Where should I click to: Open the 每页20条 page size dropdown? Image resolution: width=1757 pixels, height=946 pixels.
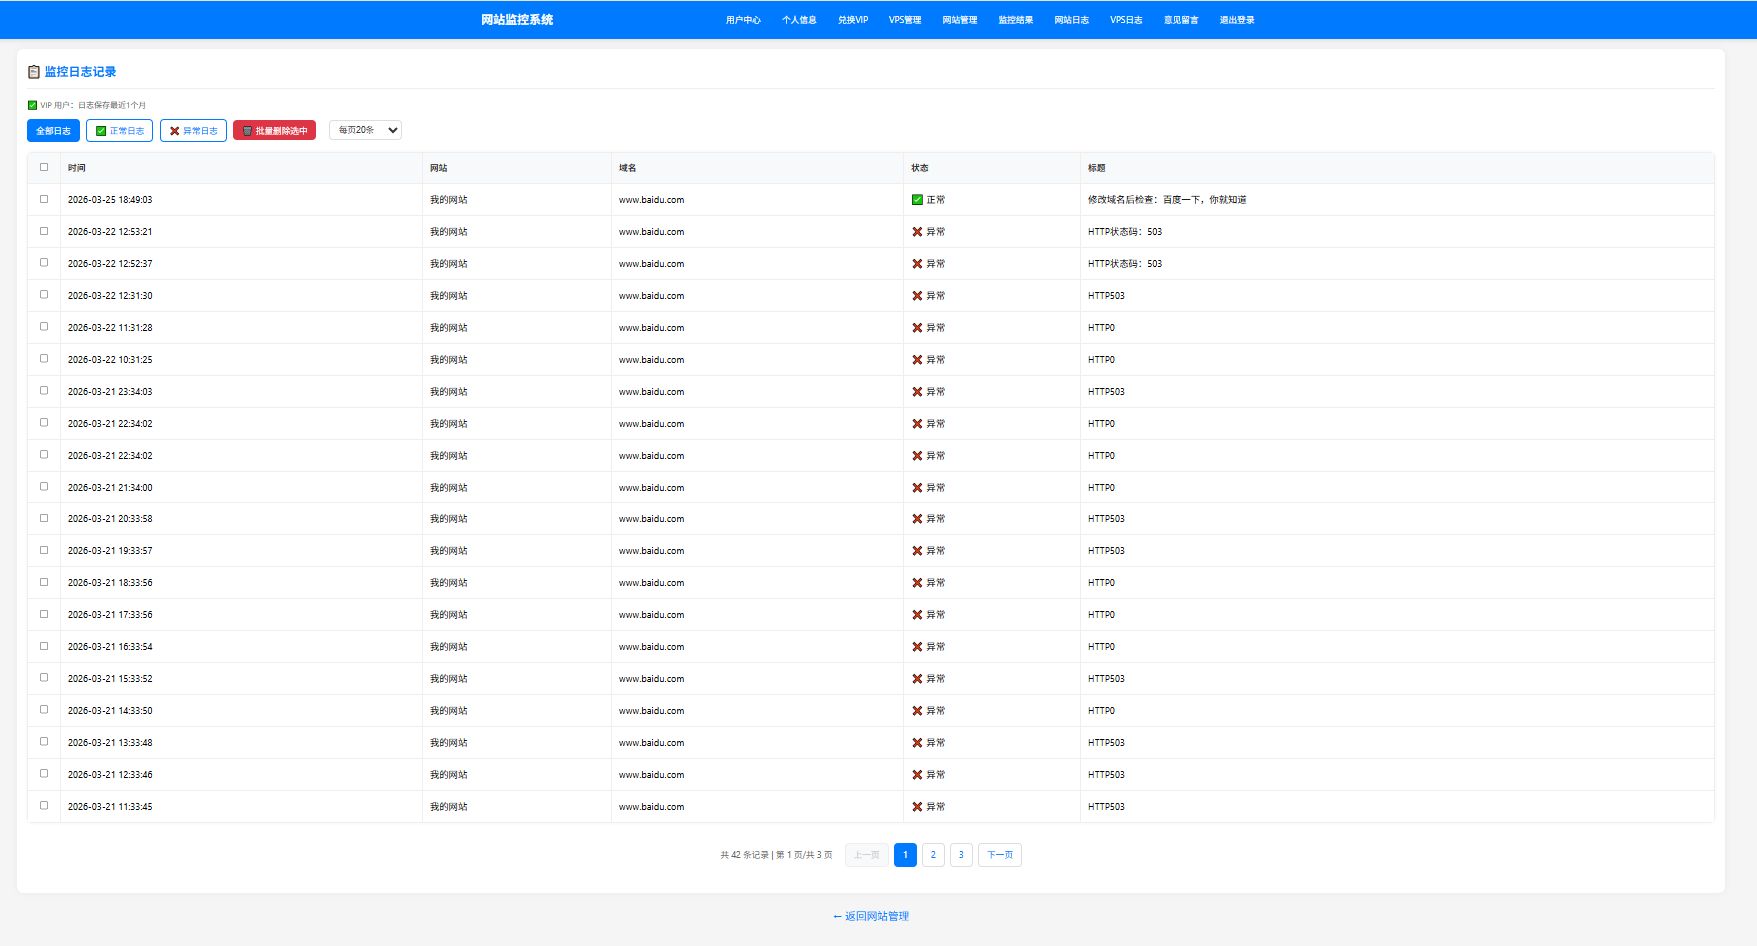pos(365,130)
